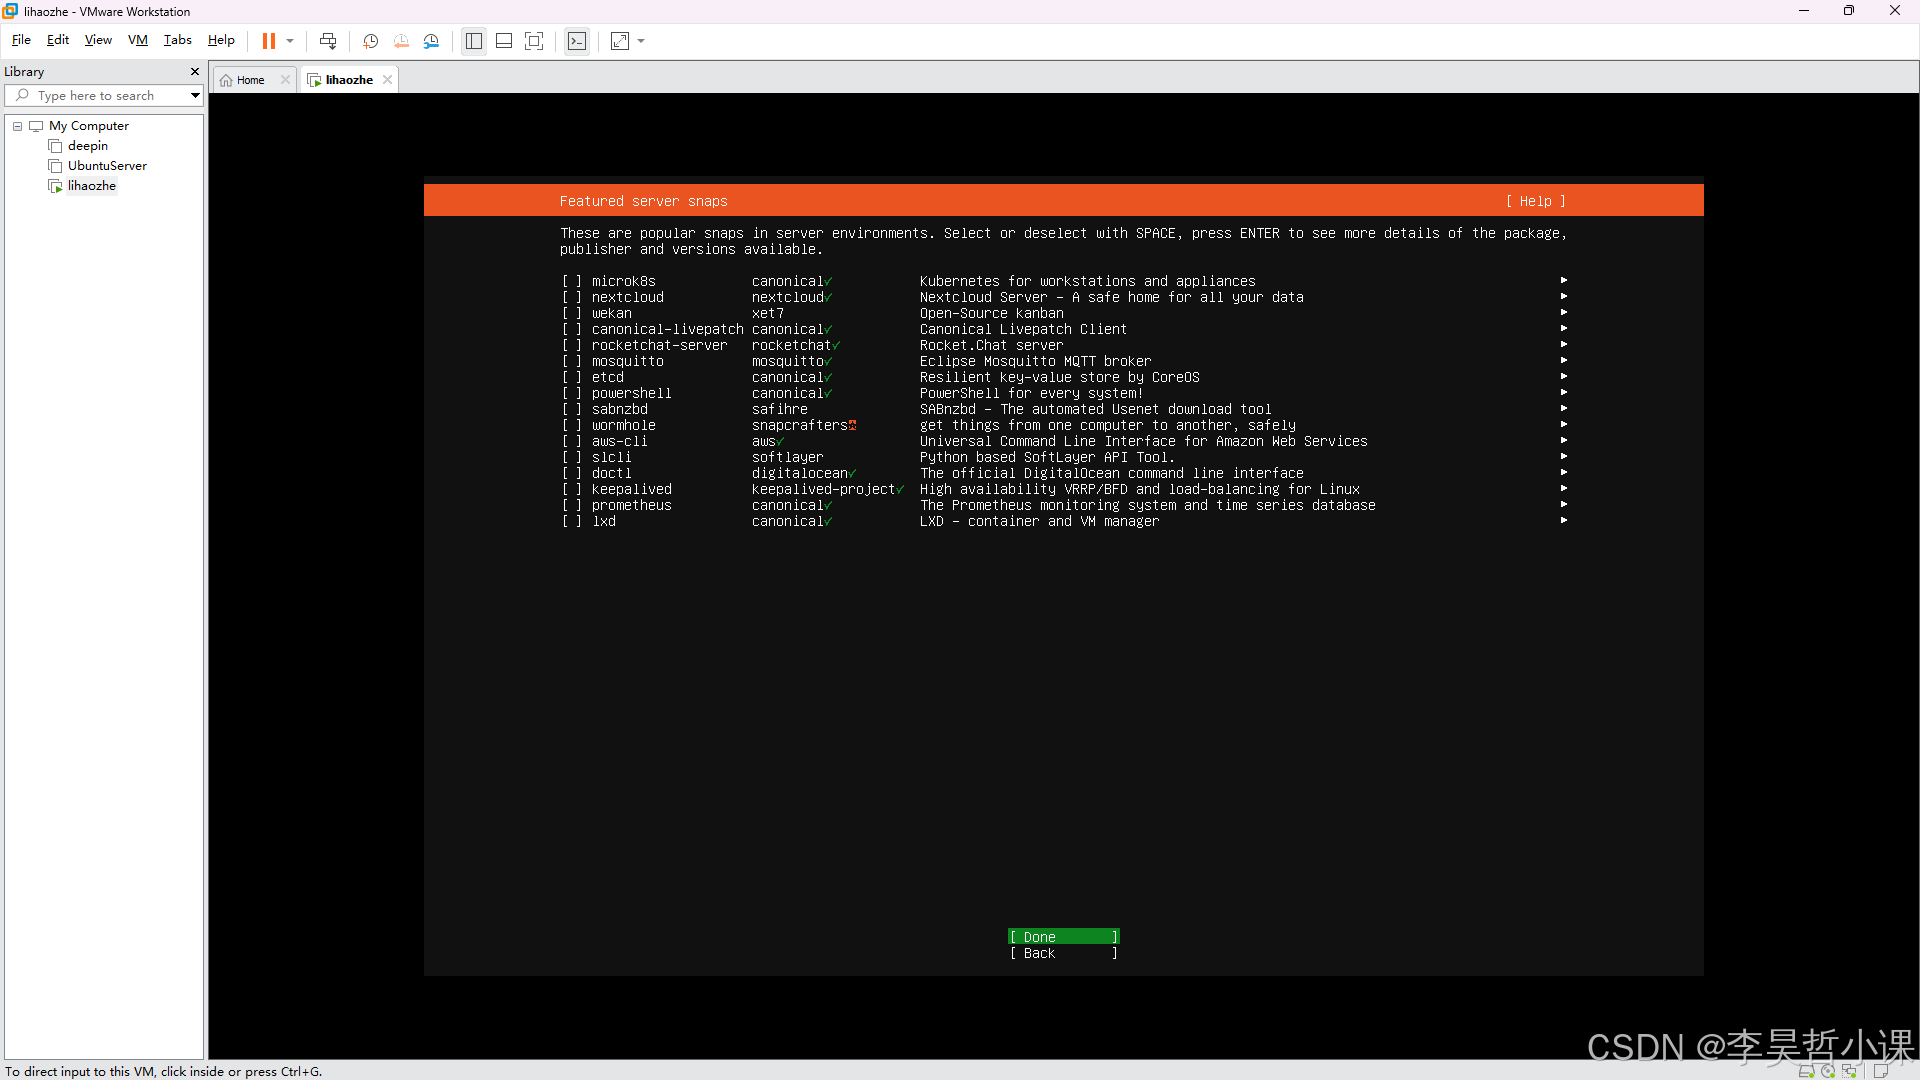Check the canonical-livepatch checkbox
Viewport: 1920px width, 1080px height.
click(571, 329)
